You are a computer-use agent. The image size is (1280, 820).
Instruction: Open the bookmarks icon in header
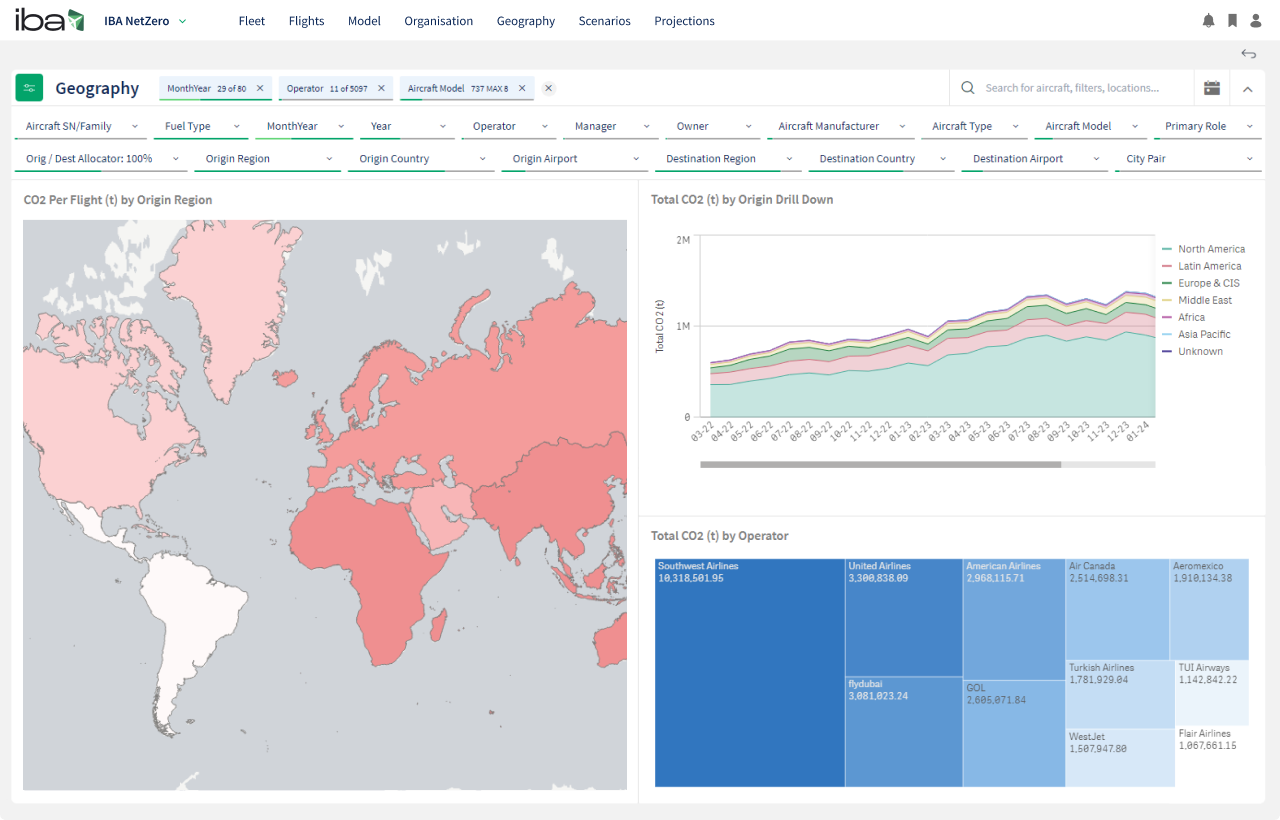[x=1232, y=21]
